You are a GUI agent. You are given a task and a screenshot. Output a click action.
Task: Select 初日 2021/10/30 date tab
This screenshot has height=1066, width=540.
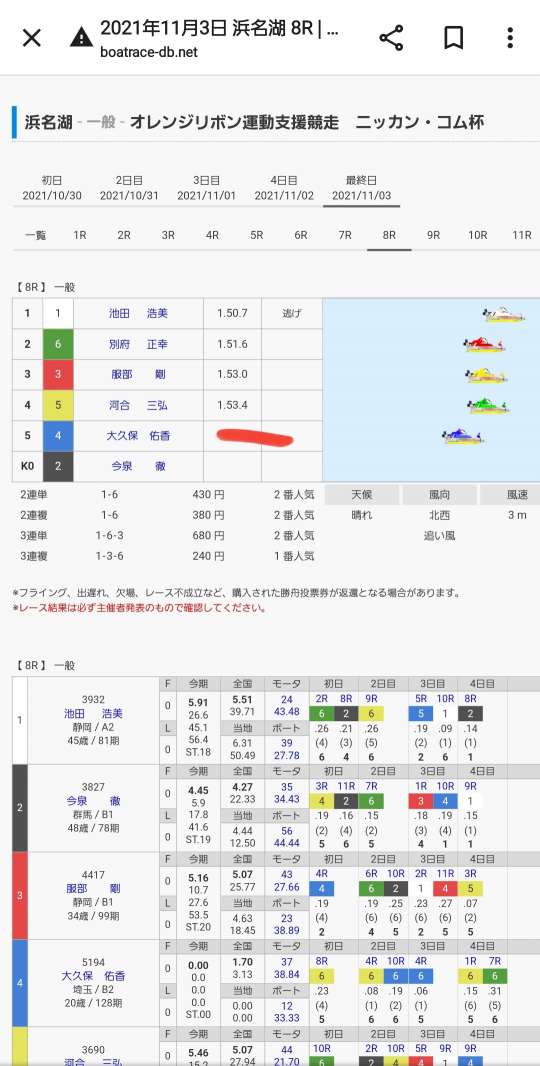52,188
